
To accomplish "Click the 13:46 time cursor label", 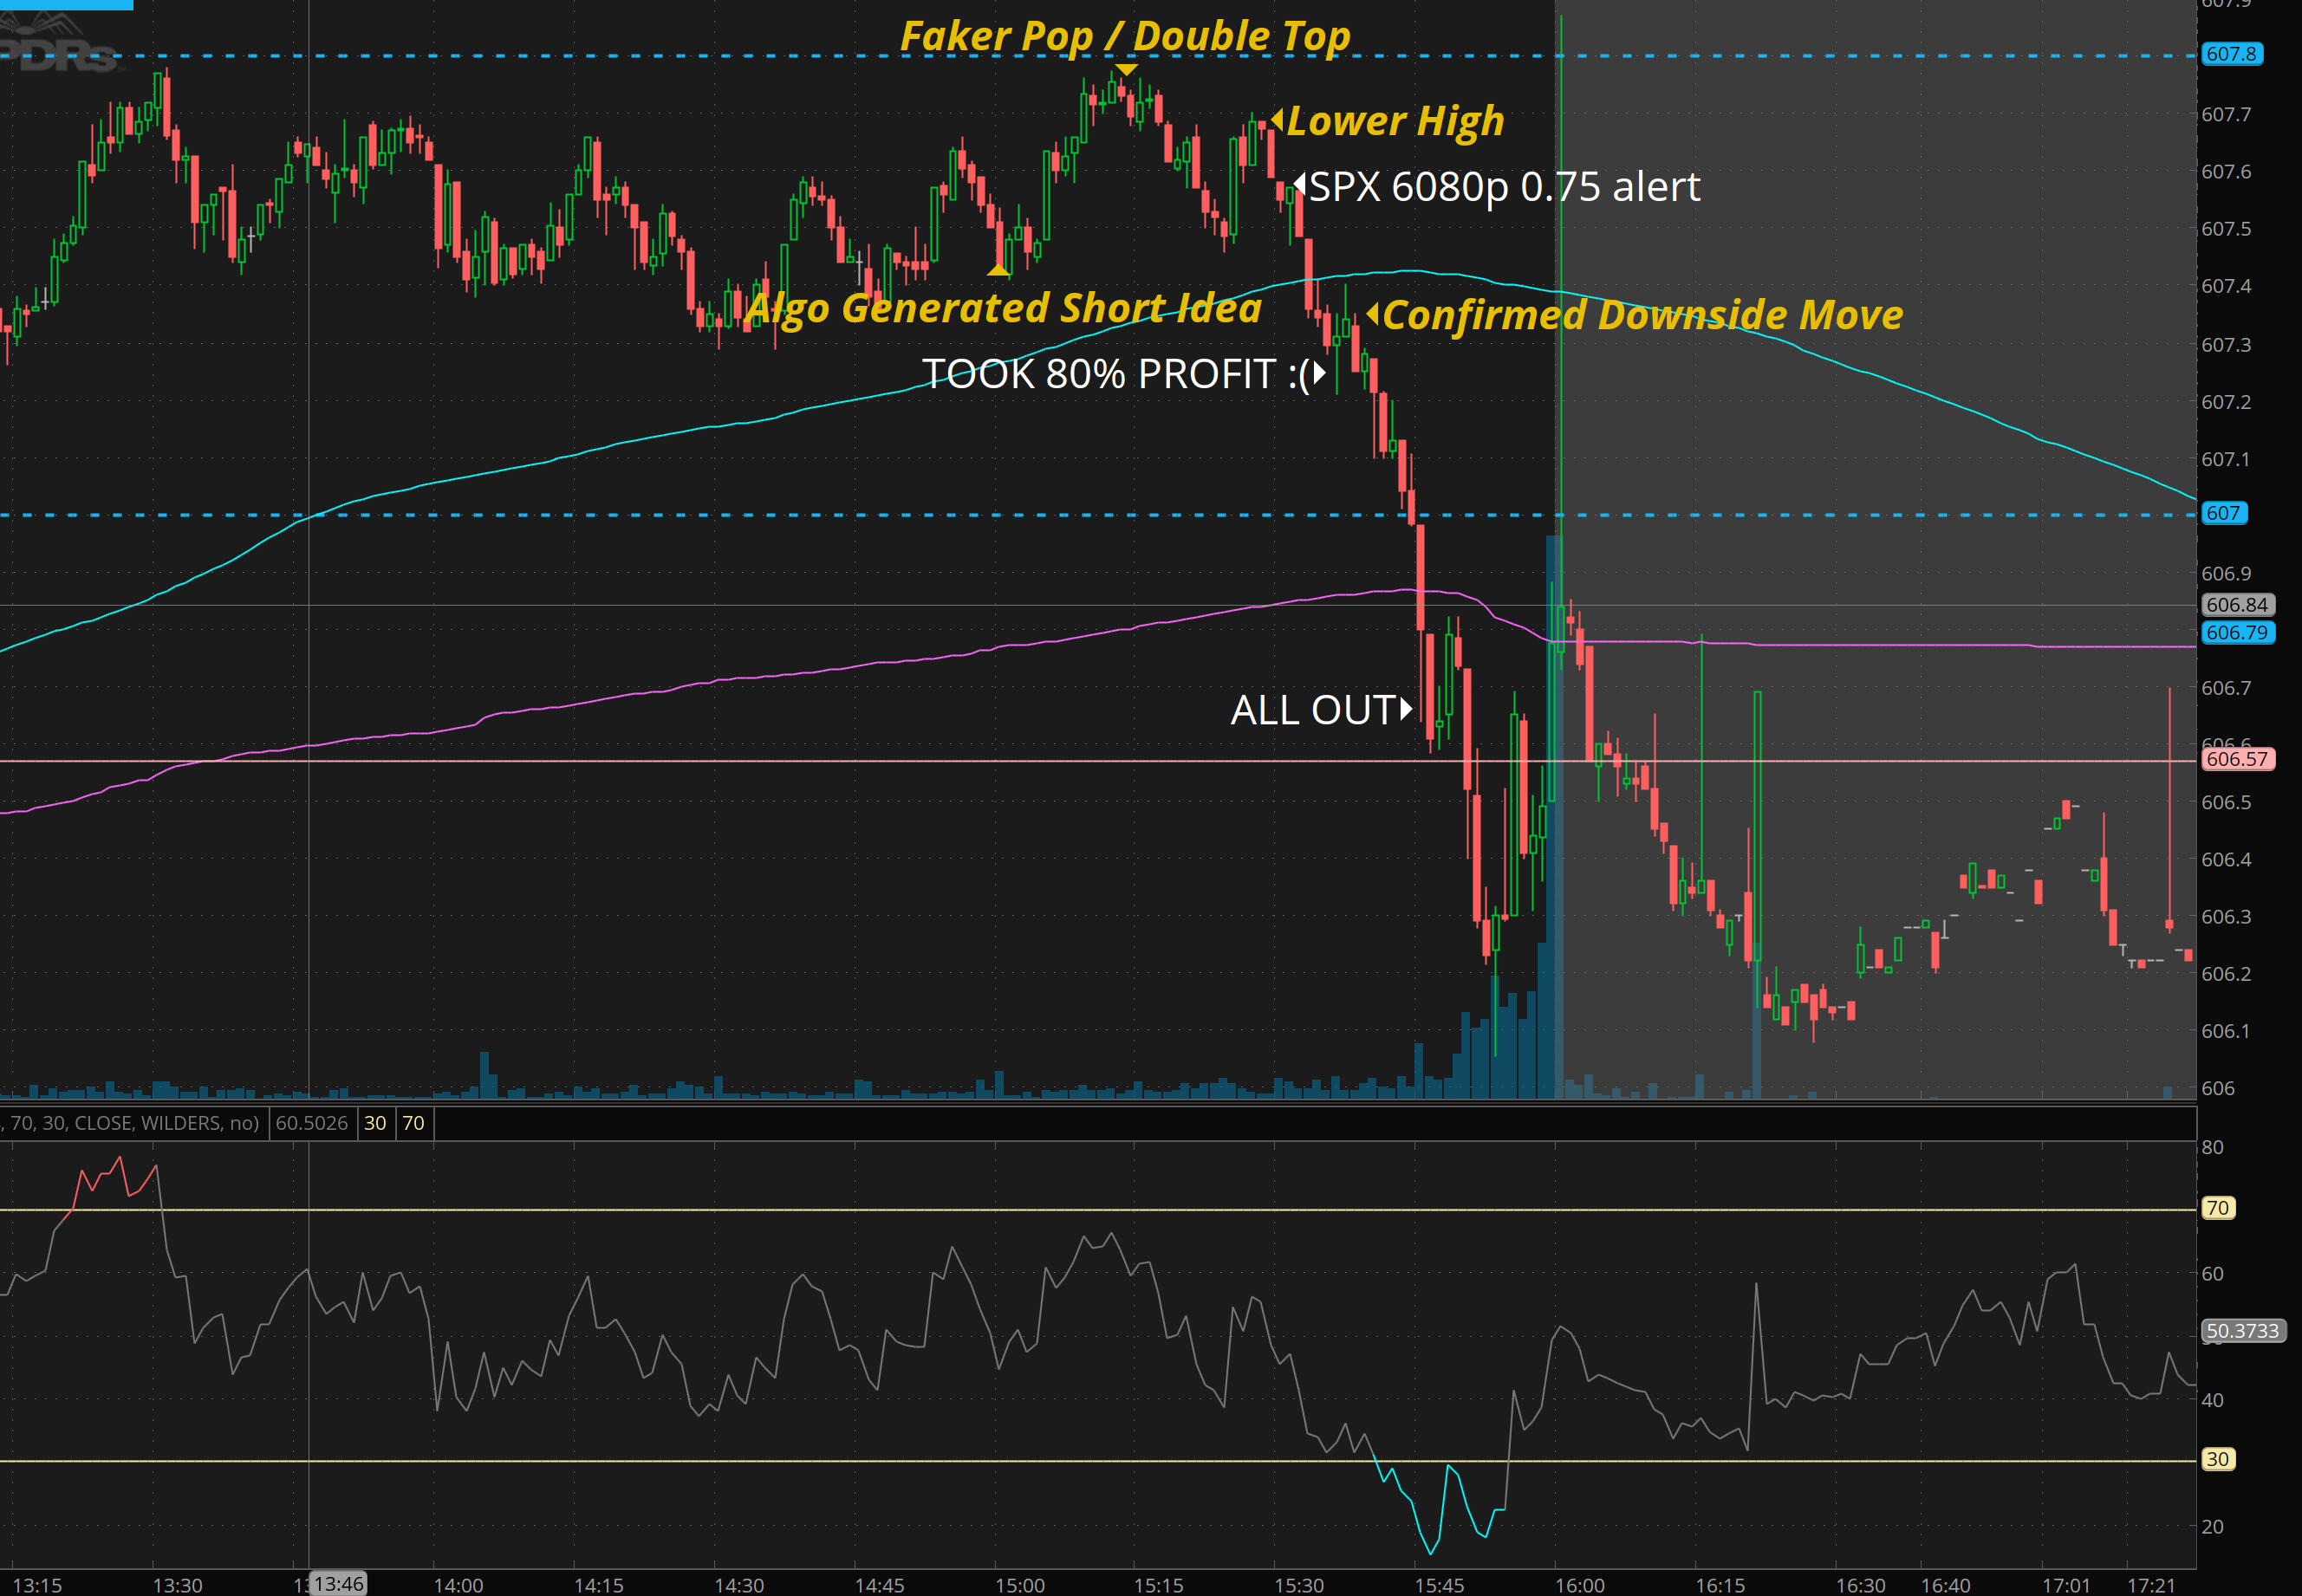I will coord(338,1583).
